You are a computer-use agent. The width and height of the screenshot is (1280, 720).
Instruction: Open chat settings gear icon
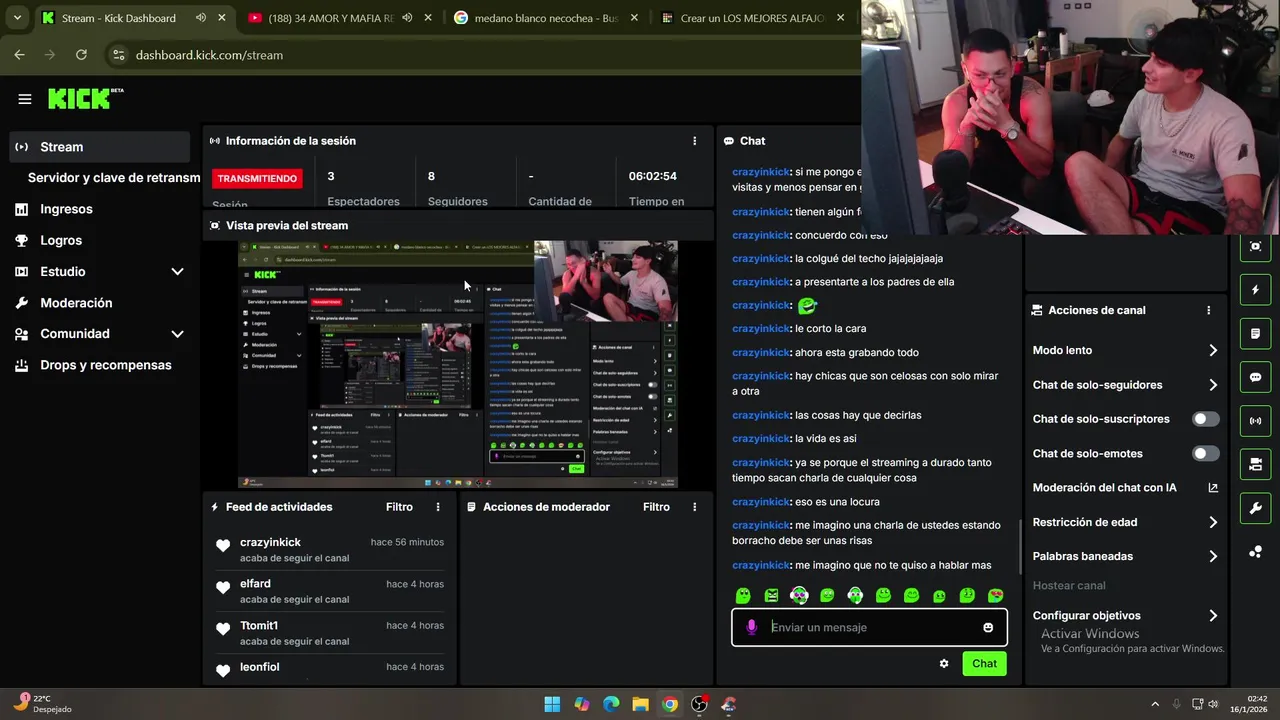[x=944, y=663]
